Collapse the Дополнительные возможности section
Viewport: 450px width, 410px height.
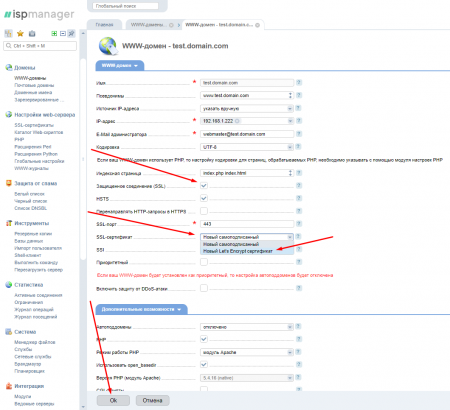[141, 309]
